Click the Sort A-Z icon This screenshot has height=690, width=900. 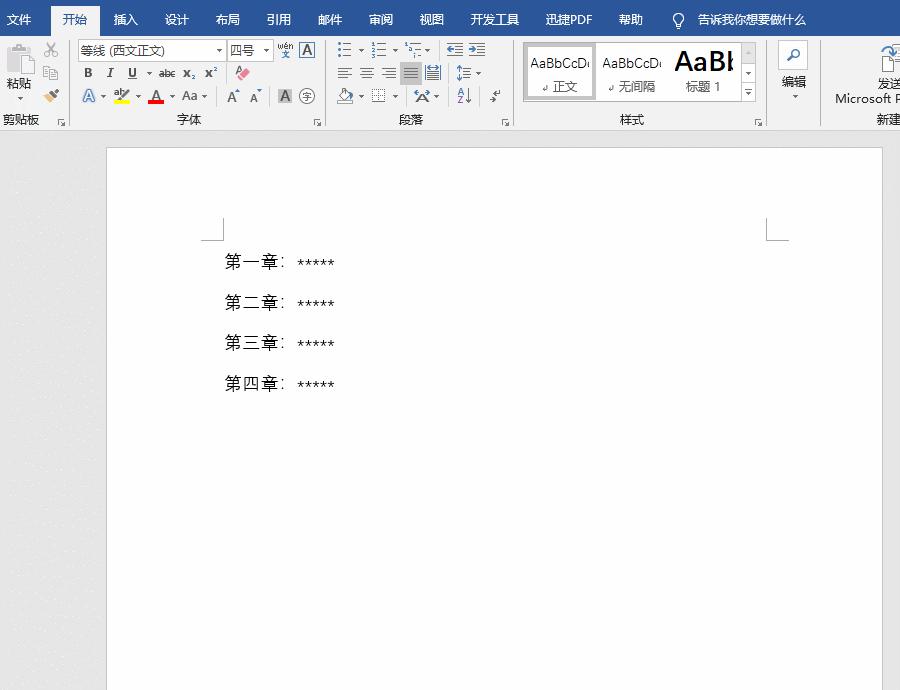pos(464,96)
